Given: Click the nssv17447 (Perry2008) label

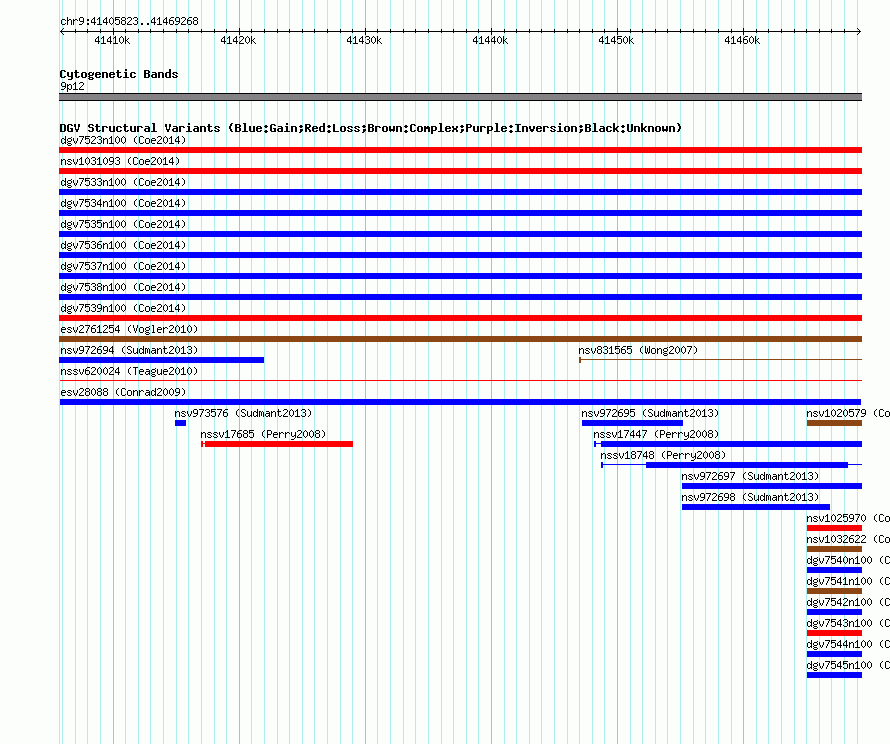Looking at the screenshot, I should point(656,434).
